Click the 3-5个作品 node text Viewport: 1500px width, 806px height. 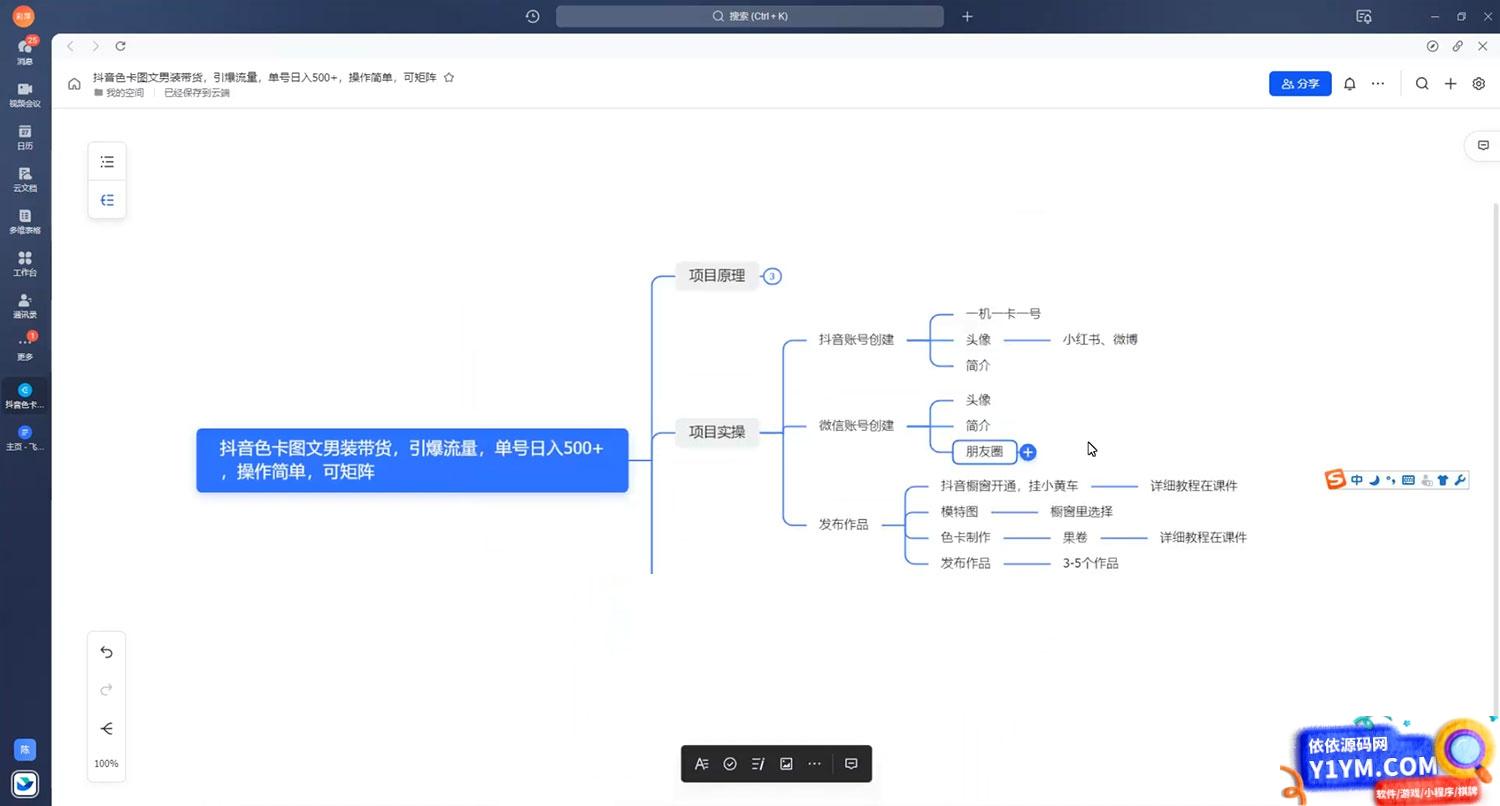(x=1090, y=564)
